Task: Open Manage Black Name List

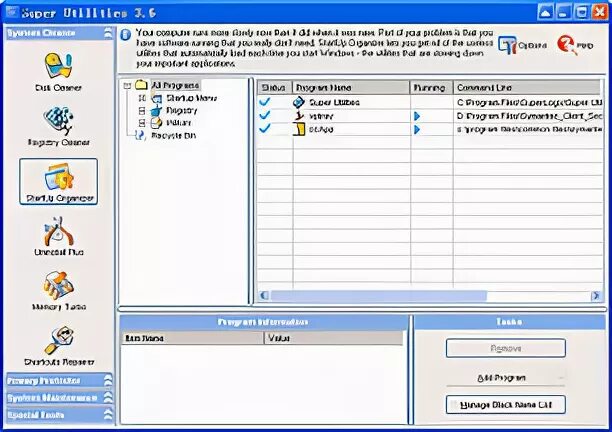Action: point(505,405)
